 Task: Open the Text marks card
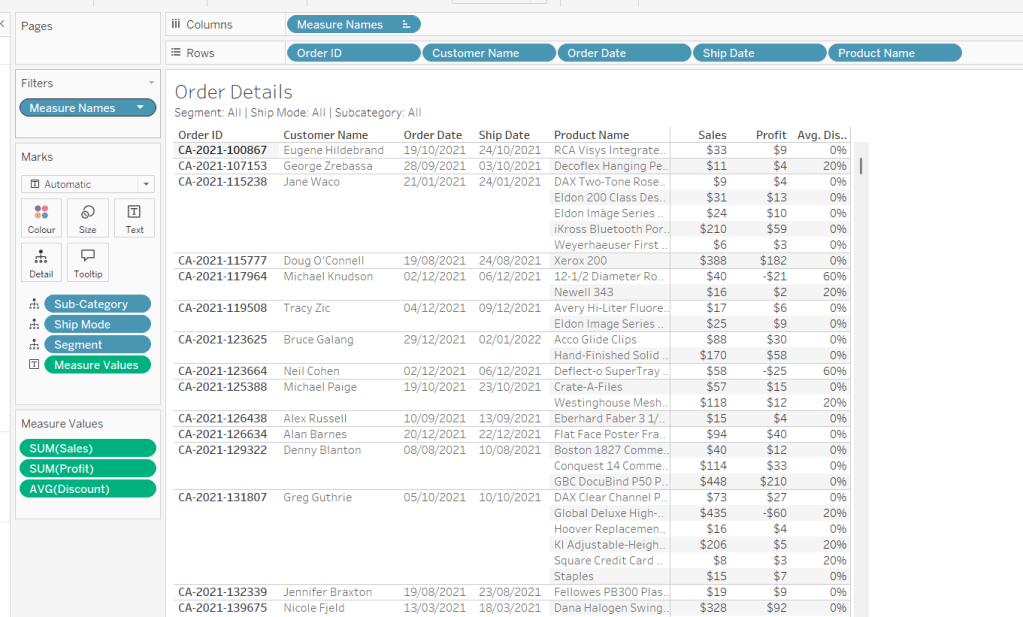coord(134,218)
